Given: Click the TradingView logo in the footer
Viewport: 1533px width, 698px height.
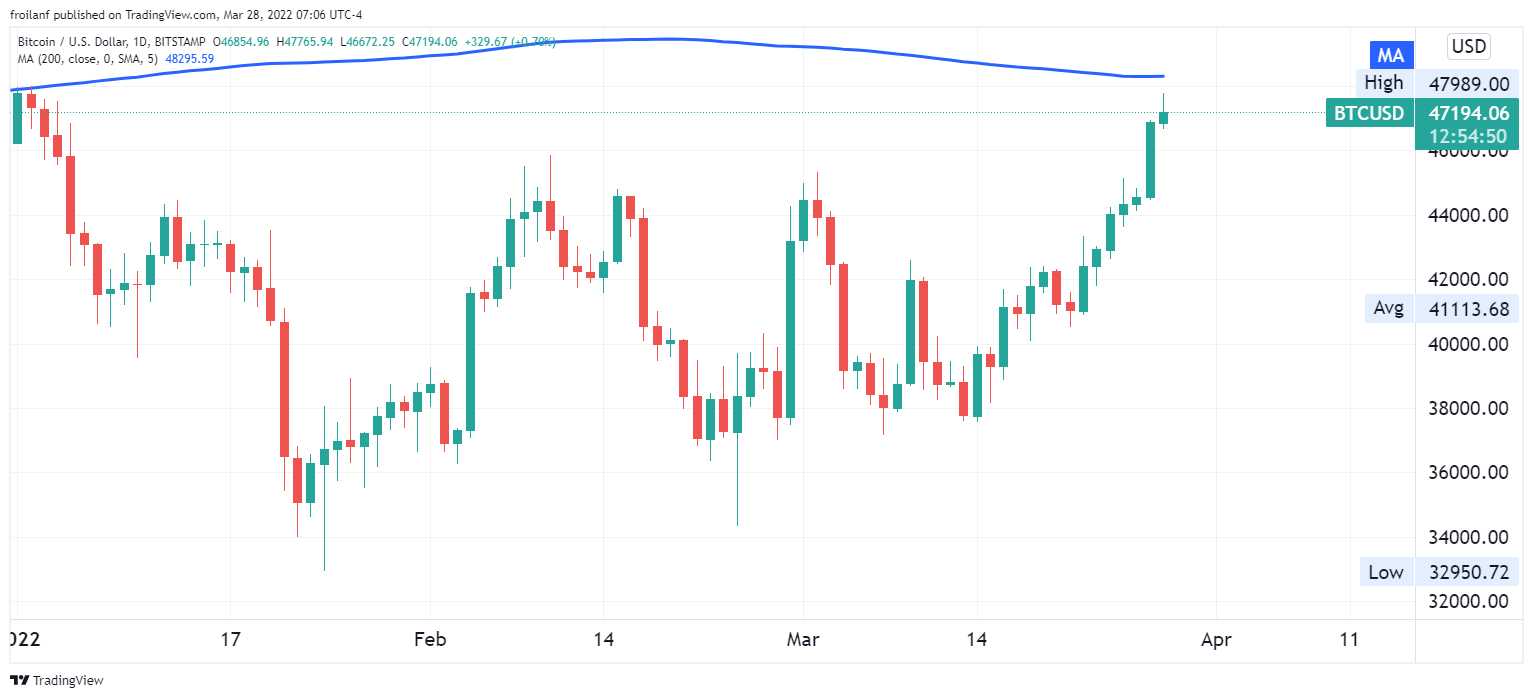Looking at the screenshot, I should [x=57, y=681].
